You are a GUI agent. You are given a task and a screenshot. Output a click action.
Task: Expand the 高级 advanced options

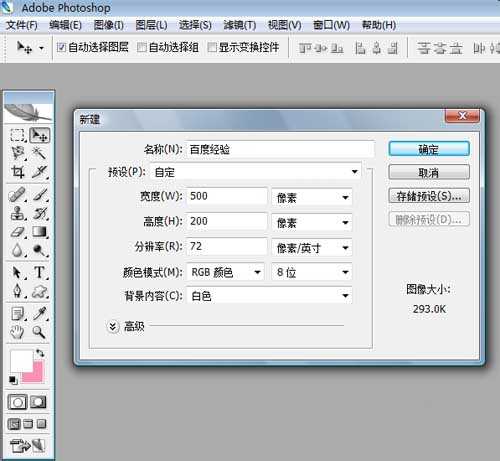(113, 326)
